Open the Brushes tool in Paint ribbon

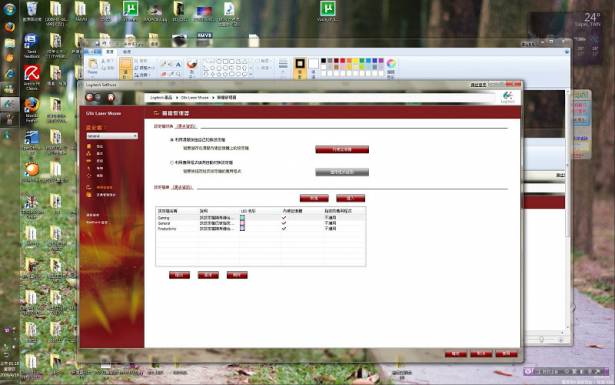pyautogui.click(x=191, y=67)
